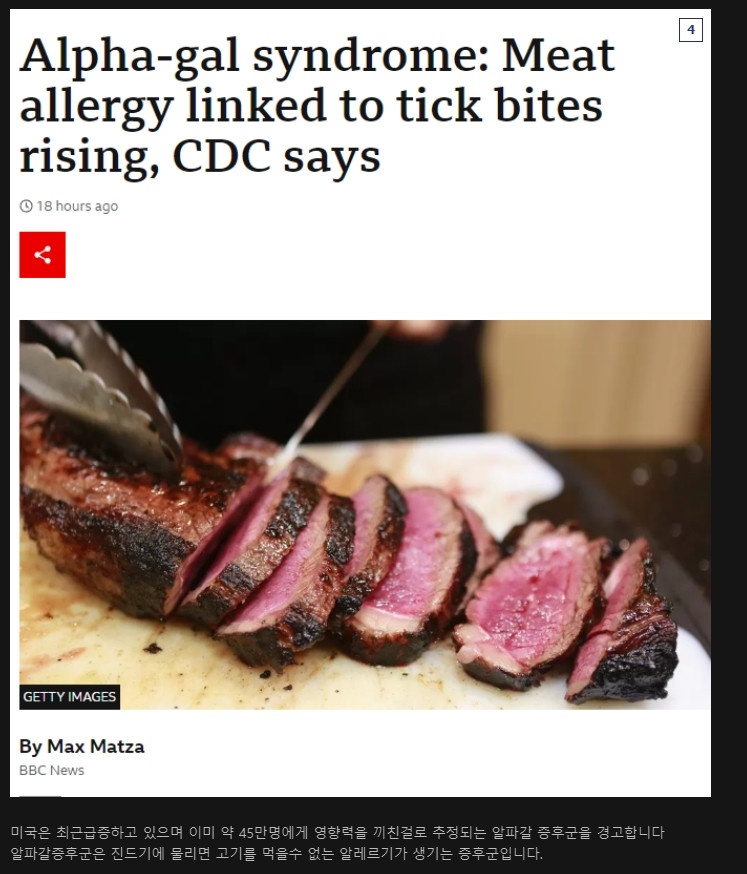Click the second Korean caption line about ticks

pos(277,853)
